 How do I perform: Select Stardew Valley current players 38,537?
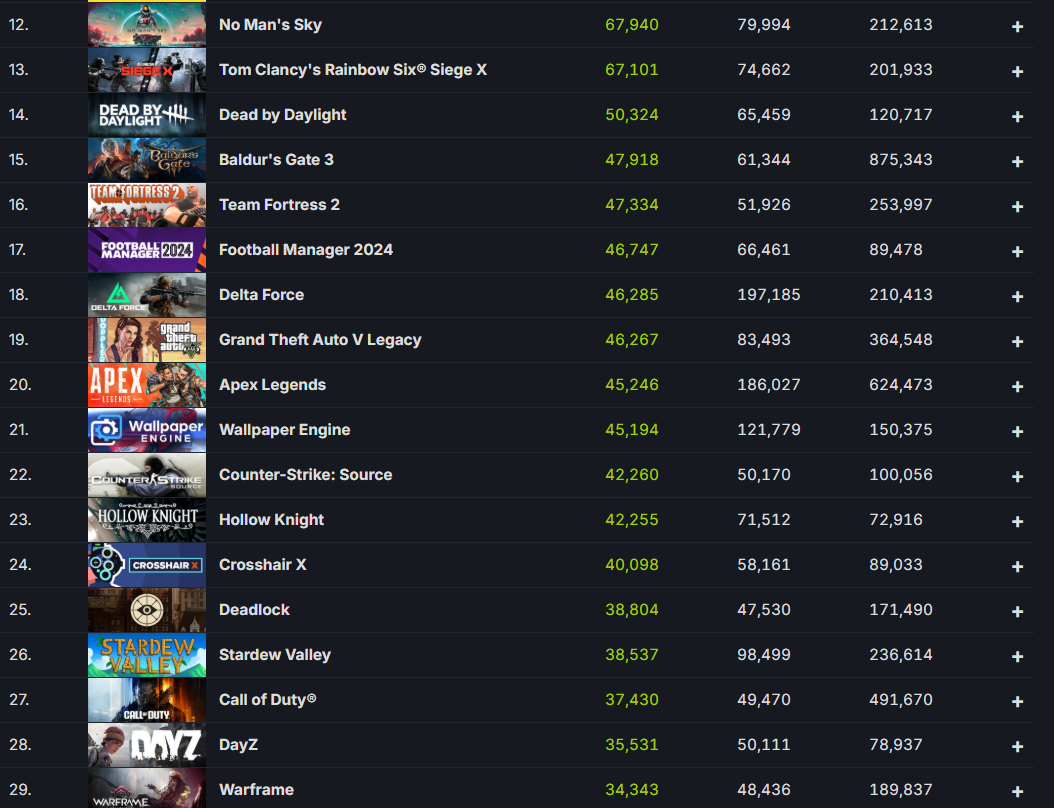click(x=632, y=655)
